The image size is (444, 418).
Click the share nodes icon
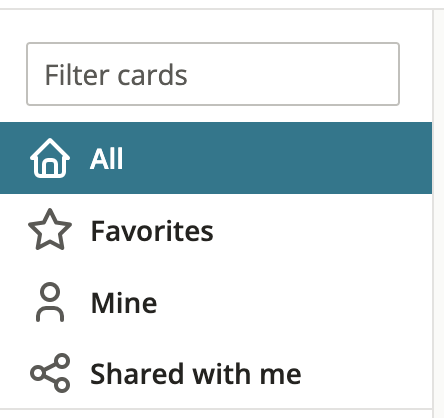(50, 373)
